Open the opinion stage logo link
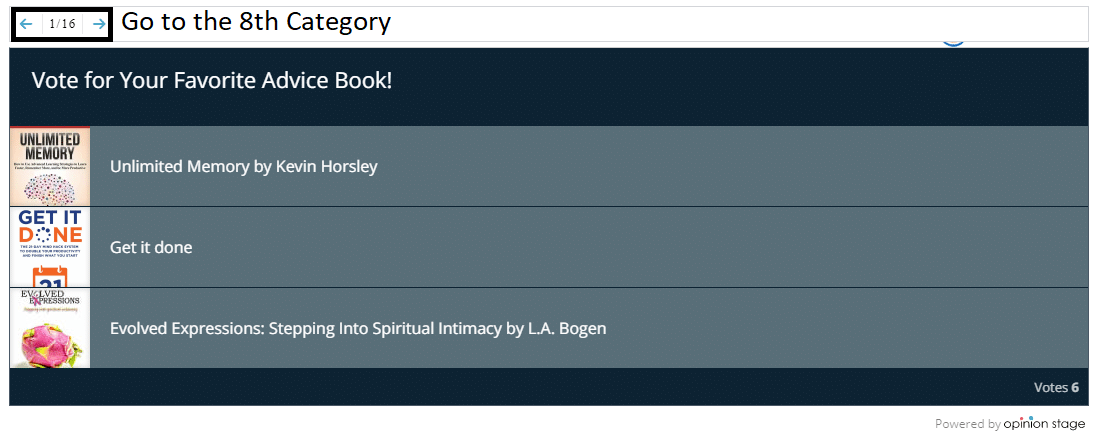The width and height of the screenshot is (1100, 444). [1045, 424]
